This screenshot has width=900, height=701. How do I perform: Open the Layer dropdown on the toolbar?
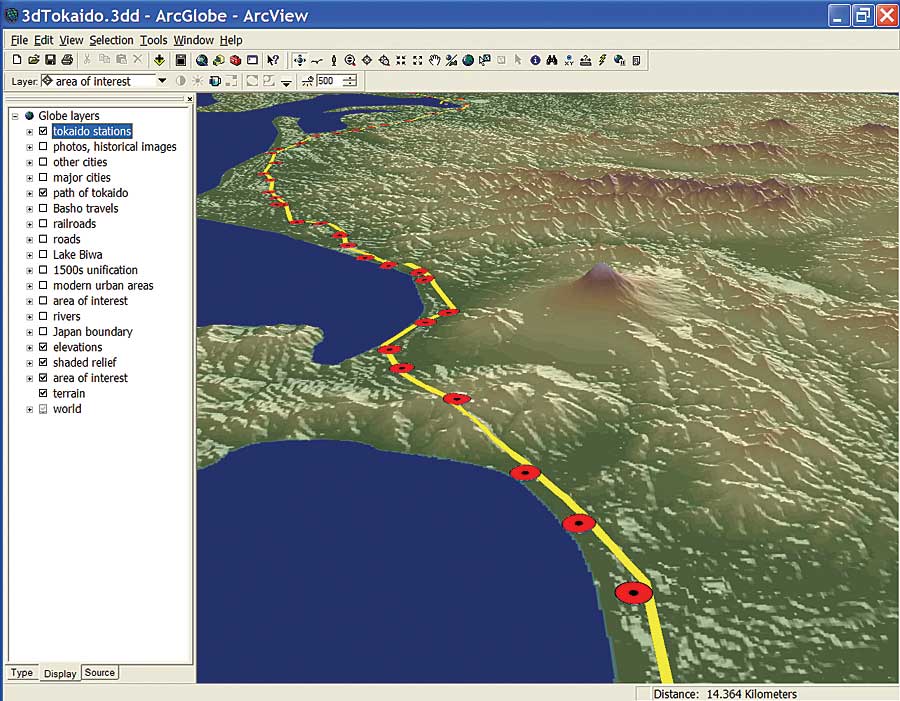tap(162, 81)
